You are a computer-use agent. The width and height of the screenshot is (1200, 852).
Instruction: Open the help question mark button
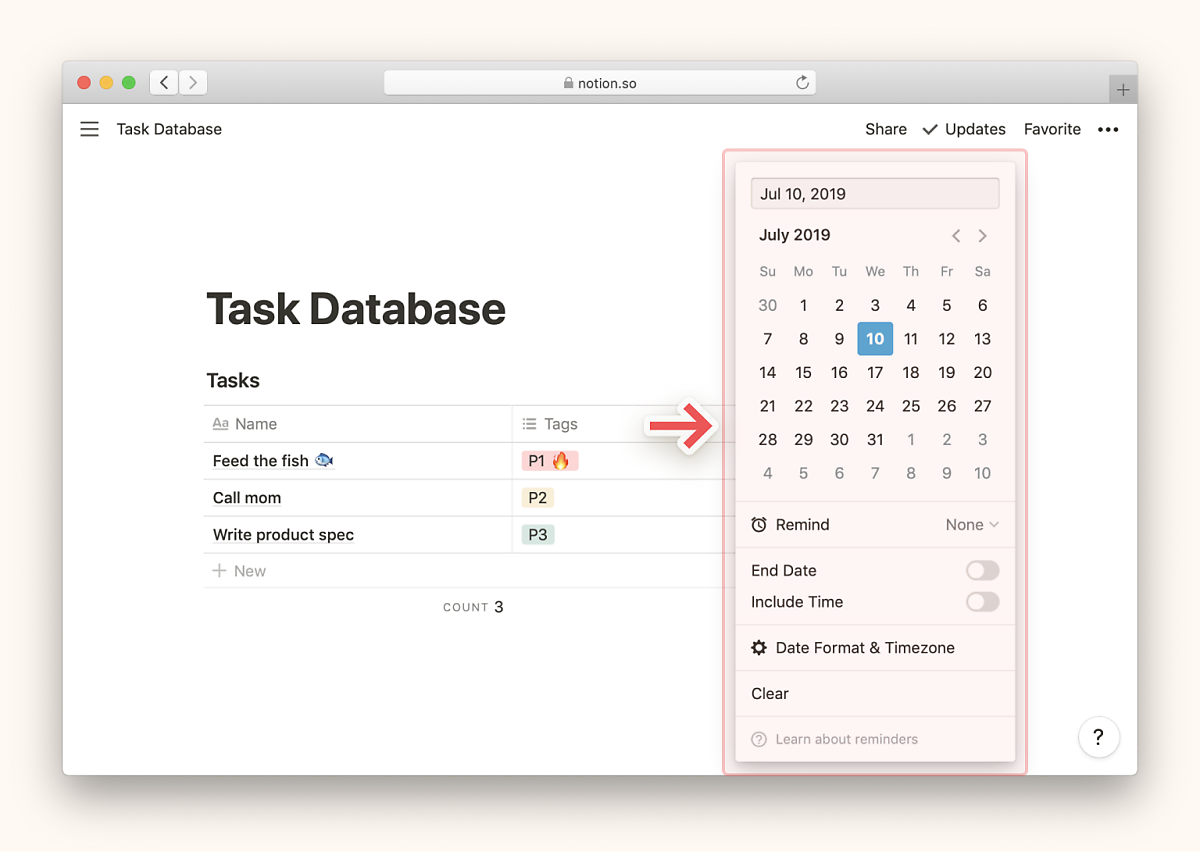tap(1099, 738)
